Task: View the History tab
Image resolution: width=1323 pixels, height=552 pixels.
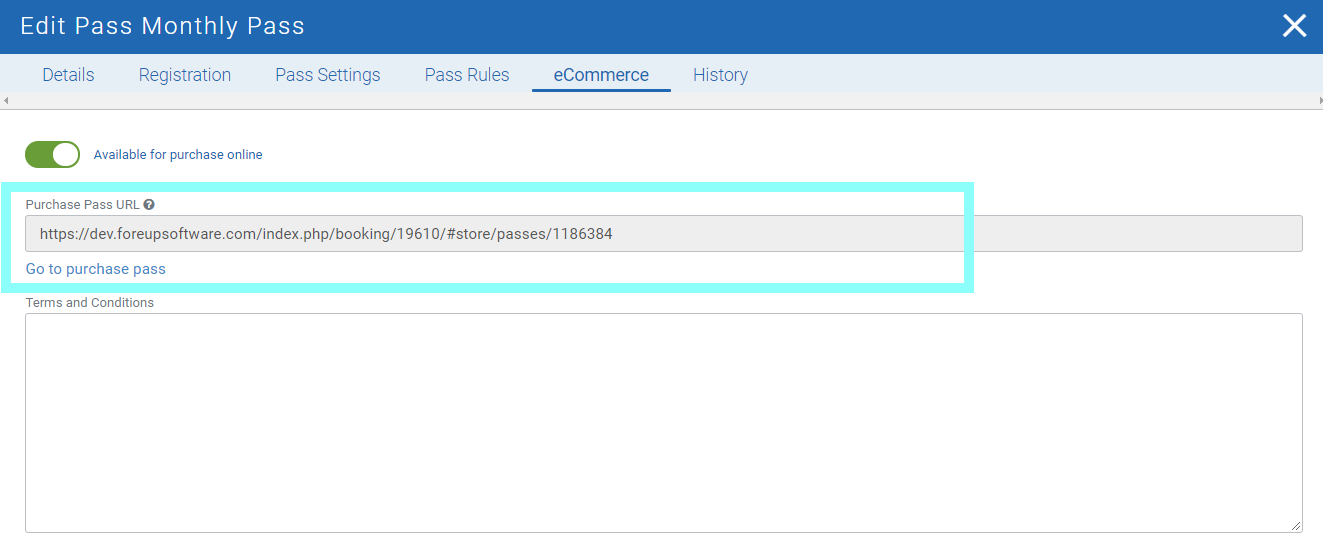Action: (x=720, y=75)
